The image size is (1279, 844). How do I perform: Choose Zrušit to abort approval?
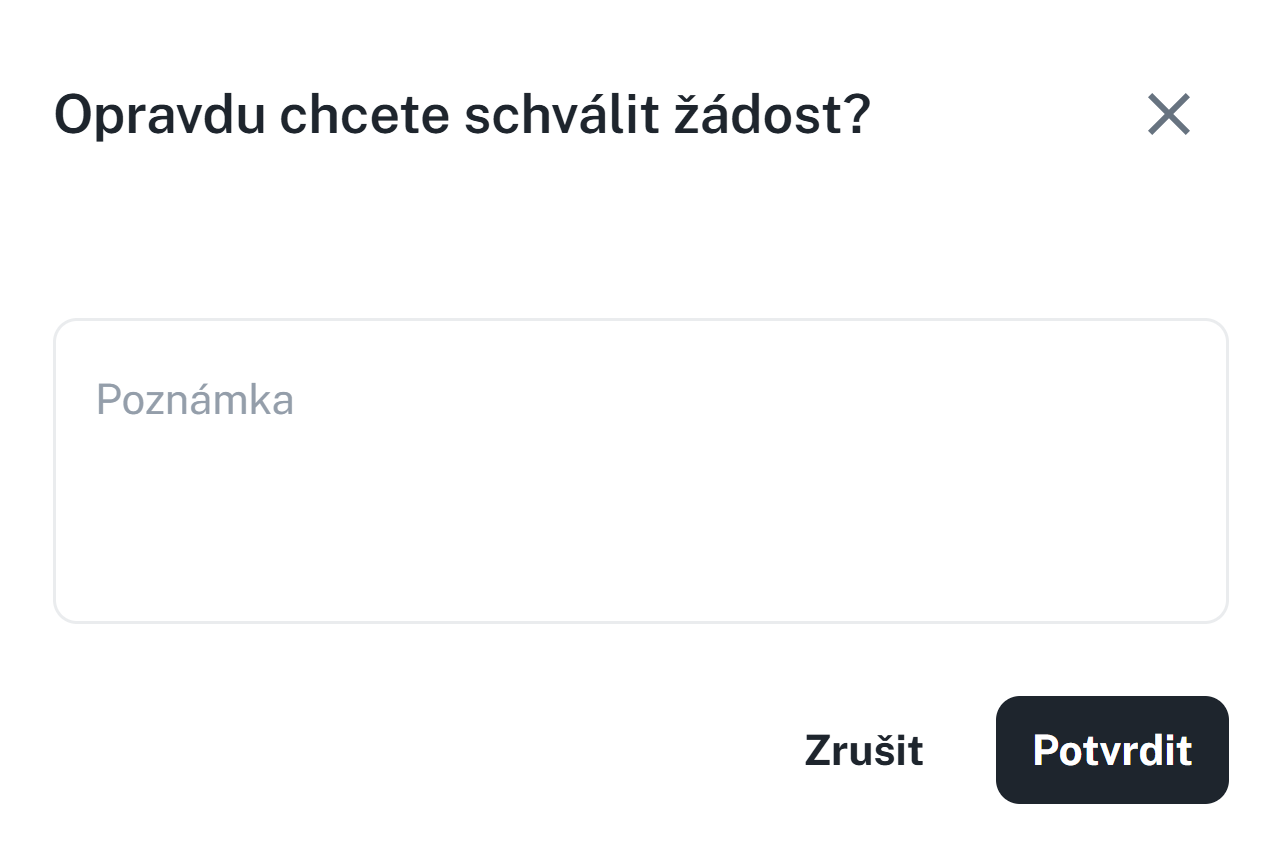863,750
